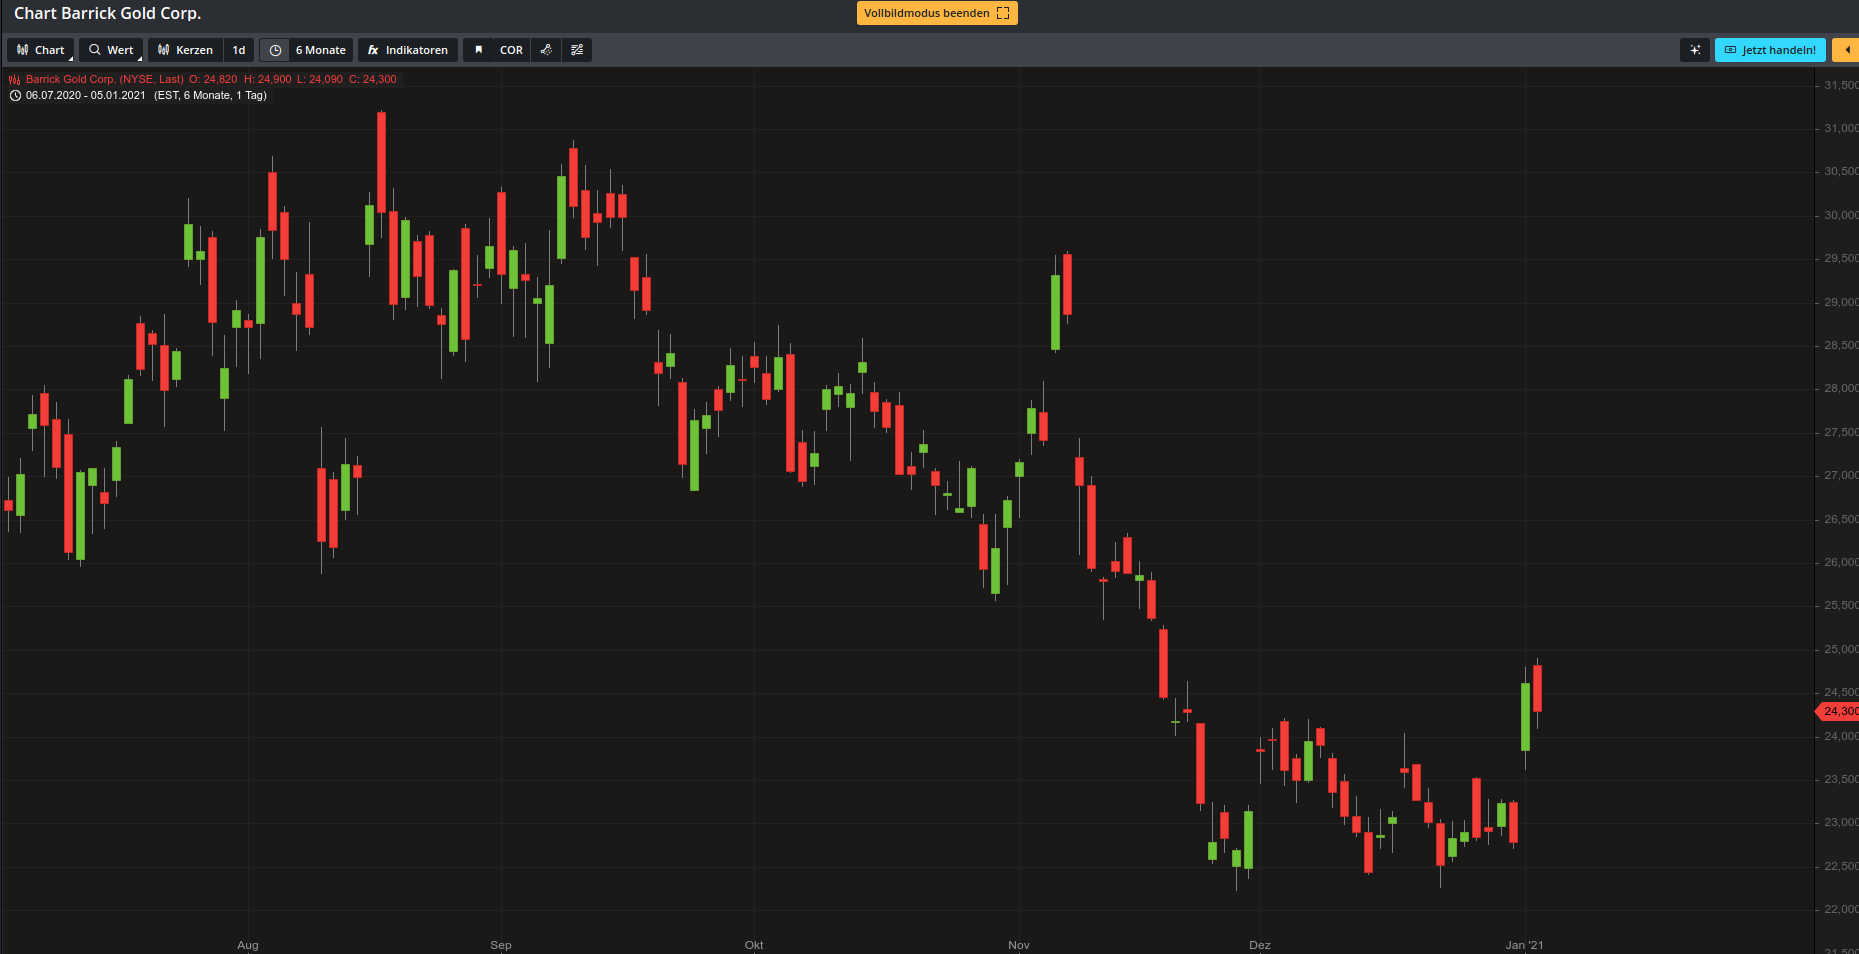Click the date range label 06.07.2020 - 05.01.2021
Image resolution: width=1859 pixels, height=954 pixels.
[85, 95]
